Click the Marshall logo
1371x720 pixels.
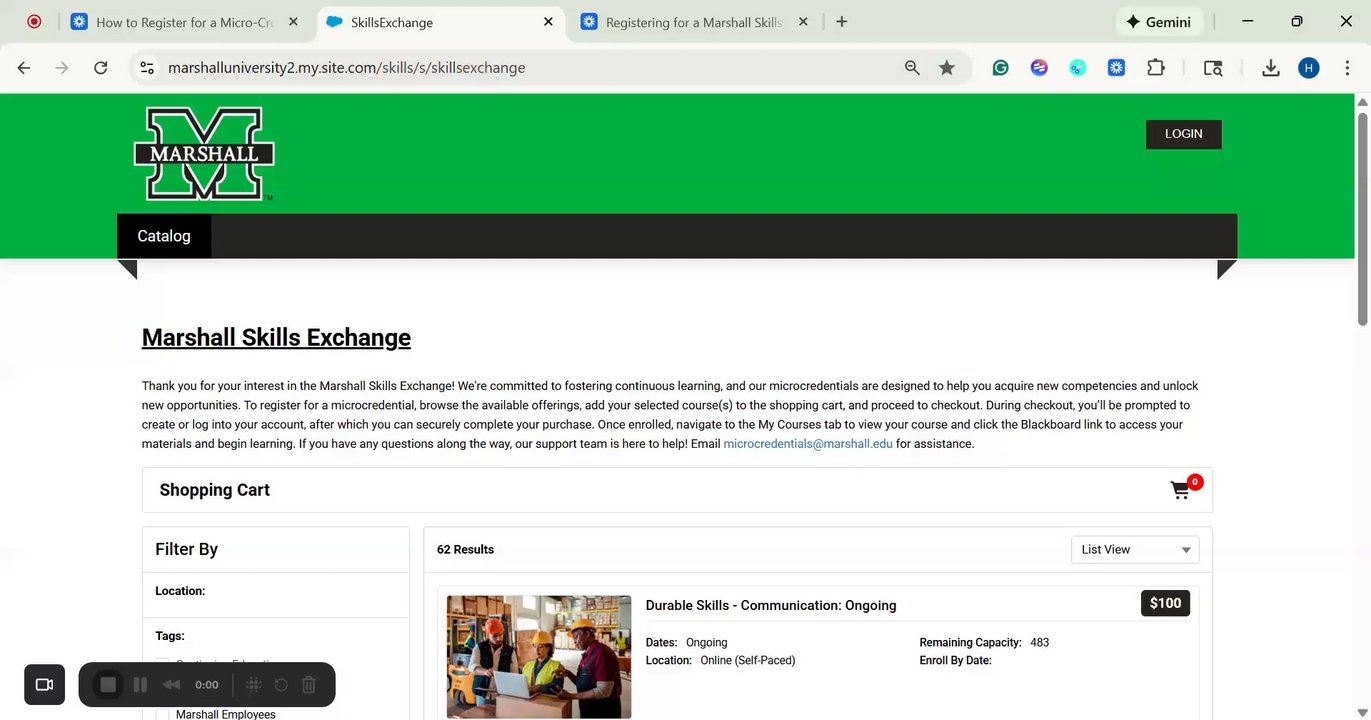[204, 154]
